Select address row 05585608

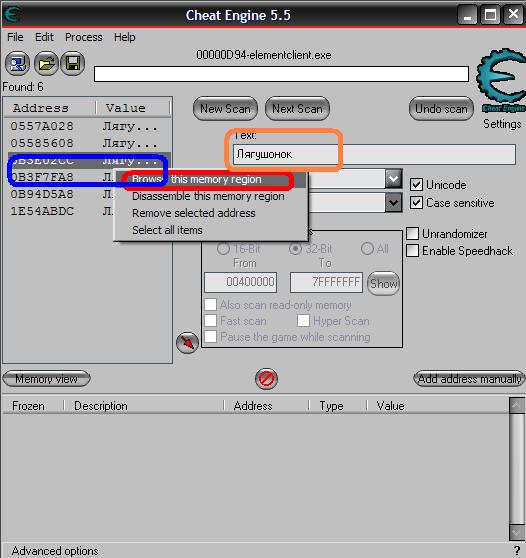(87, 143)
